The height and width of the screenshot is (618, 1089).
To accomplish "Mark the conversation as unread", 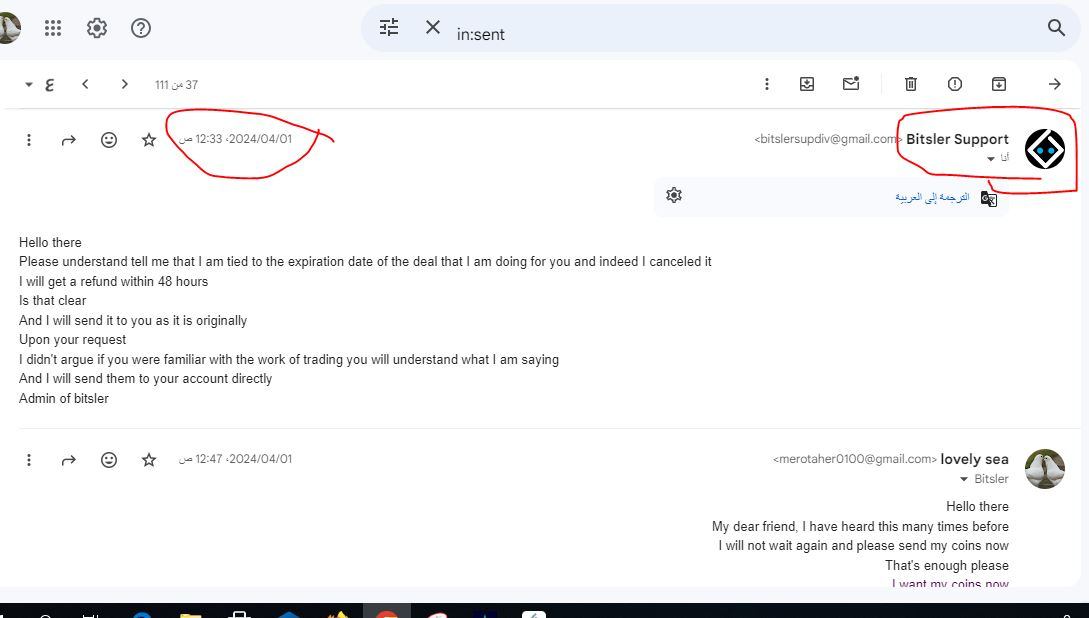I will coord(850,84).
